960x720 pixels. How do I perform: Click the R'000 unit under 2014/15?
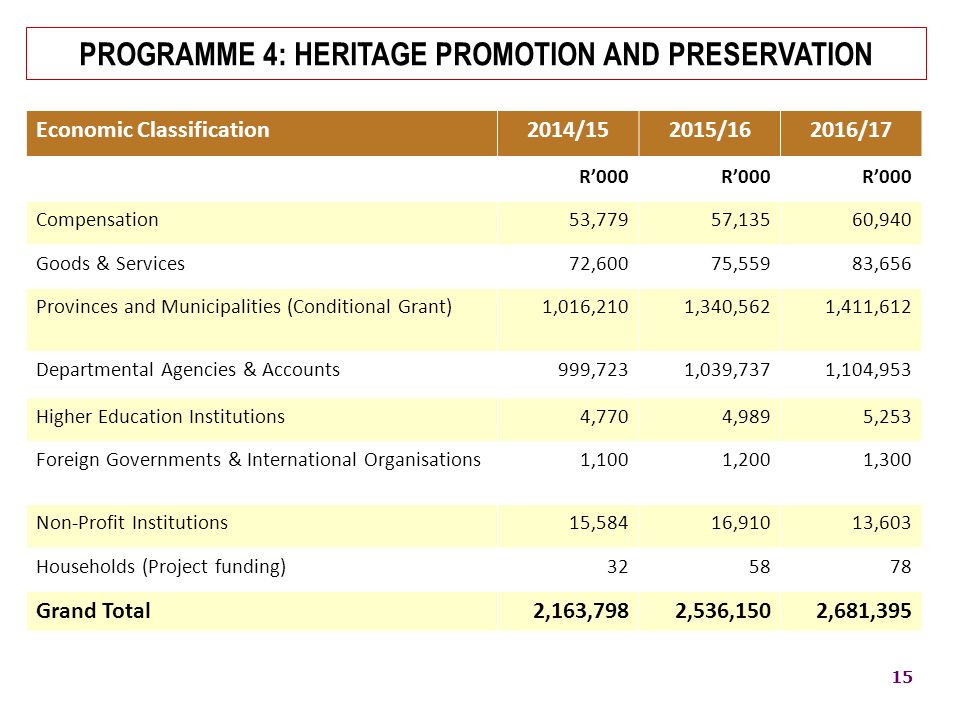tap(604, 177)
